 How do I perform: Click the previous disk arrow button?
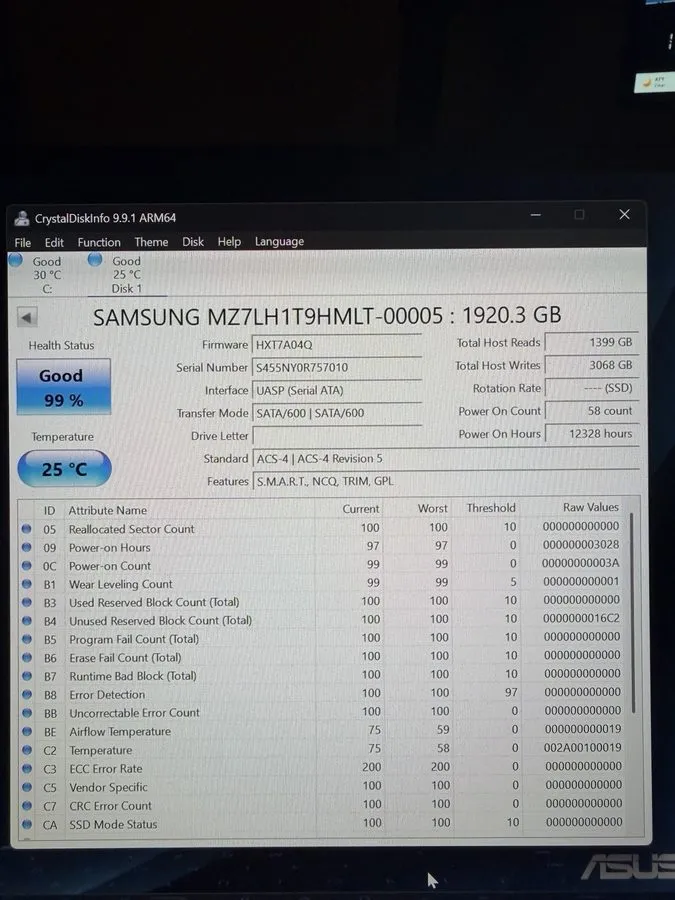27,317
